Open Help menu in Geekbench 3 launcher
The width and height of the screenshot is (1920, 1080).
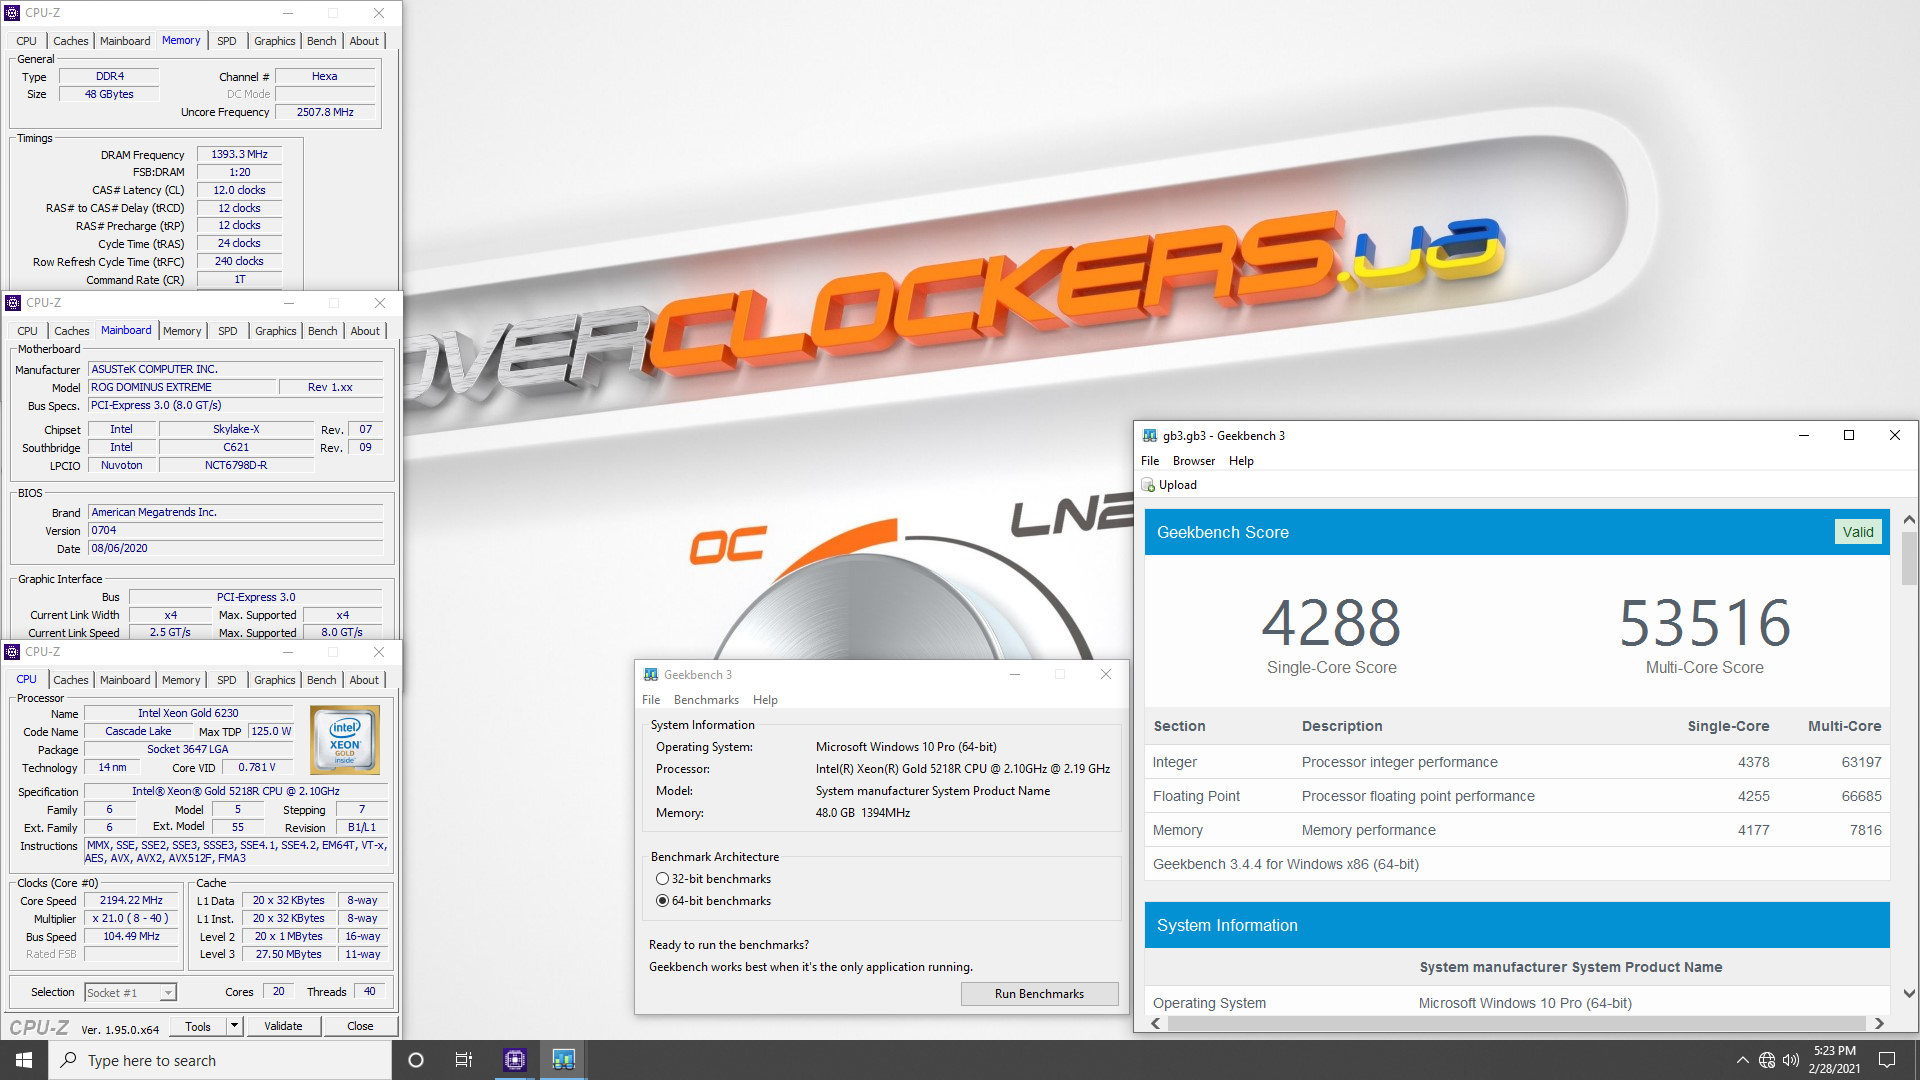tap(765, 700)
